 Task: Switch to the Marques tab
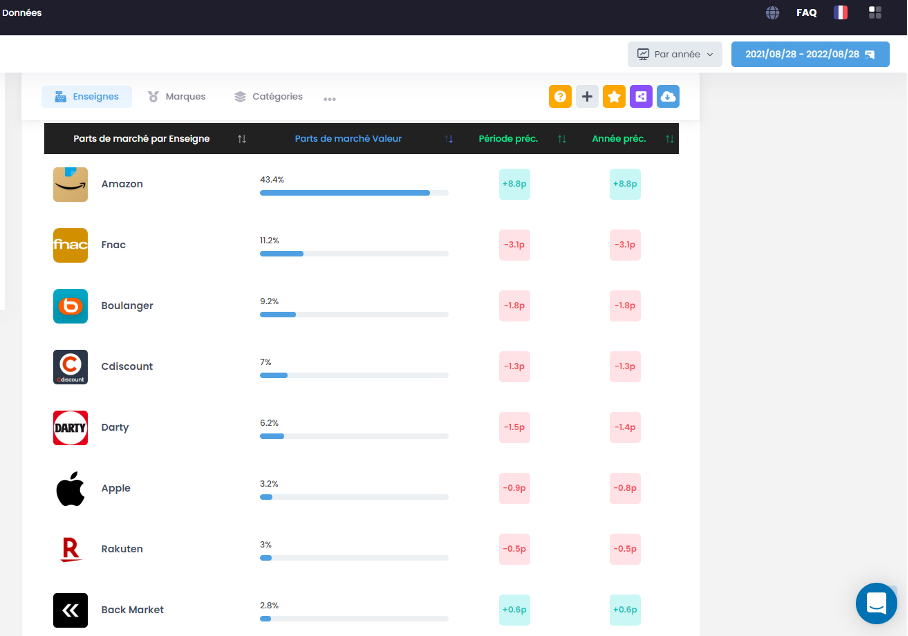pyautogui.click(x=177, y=97)
